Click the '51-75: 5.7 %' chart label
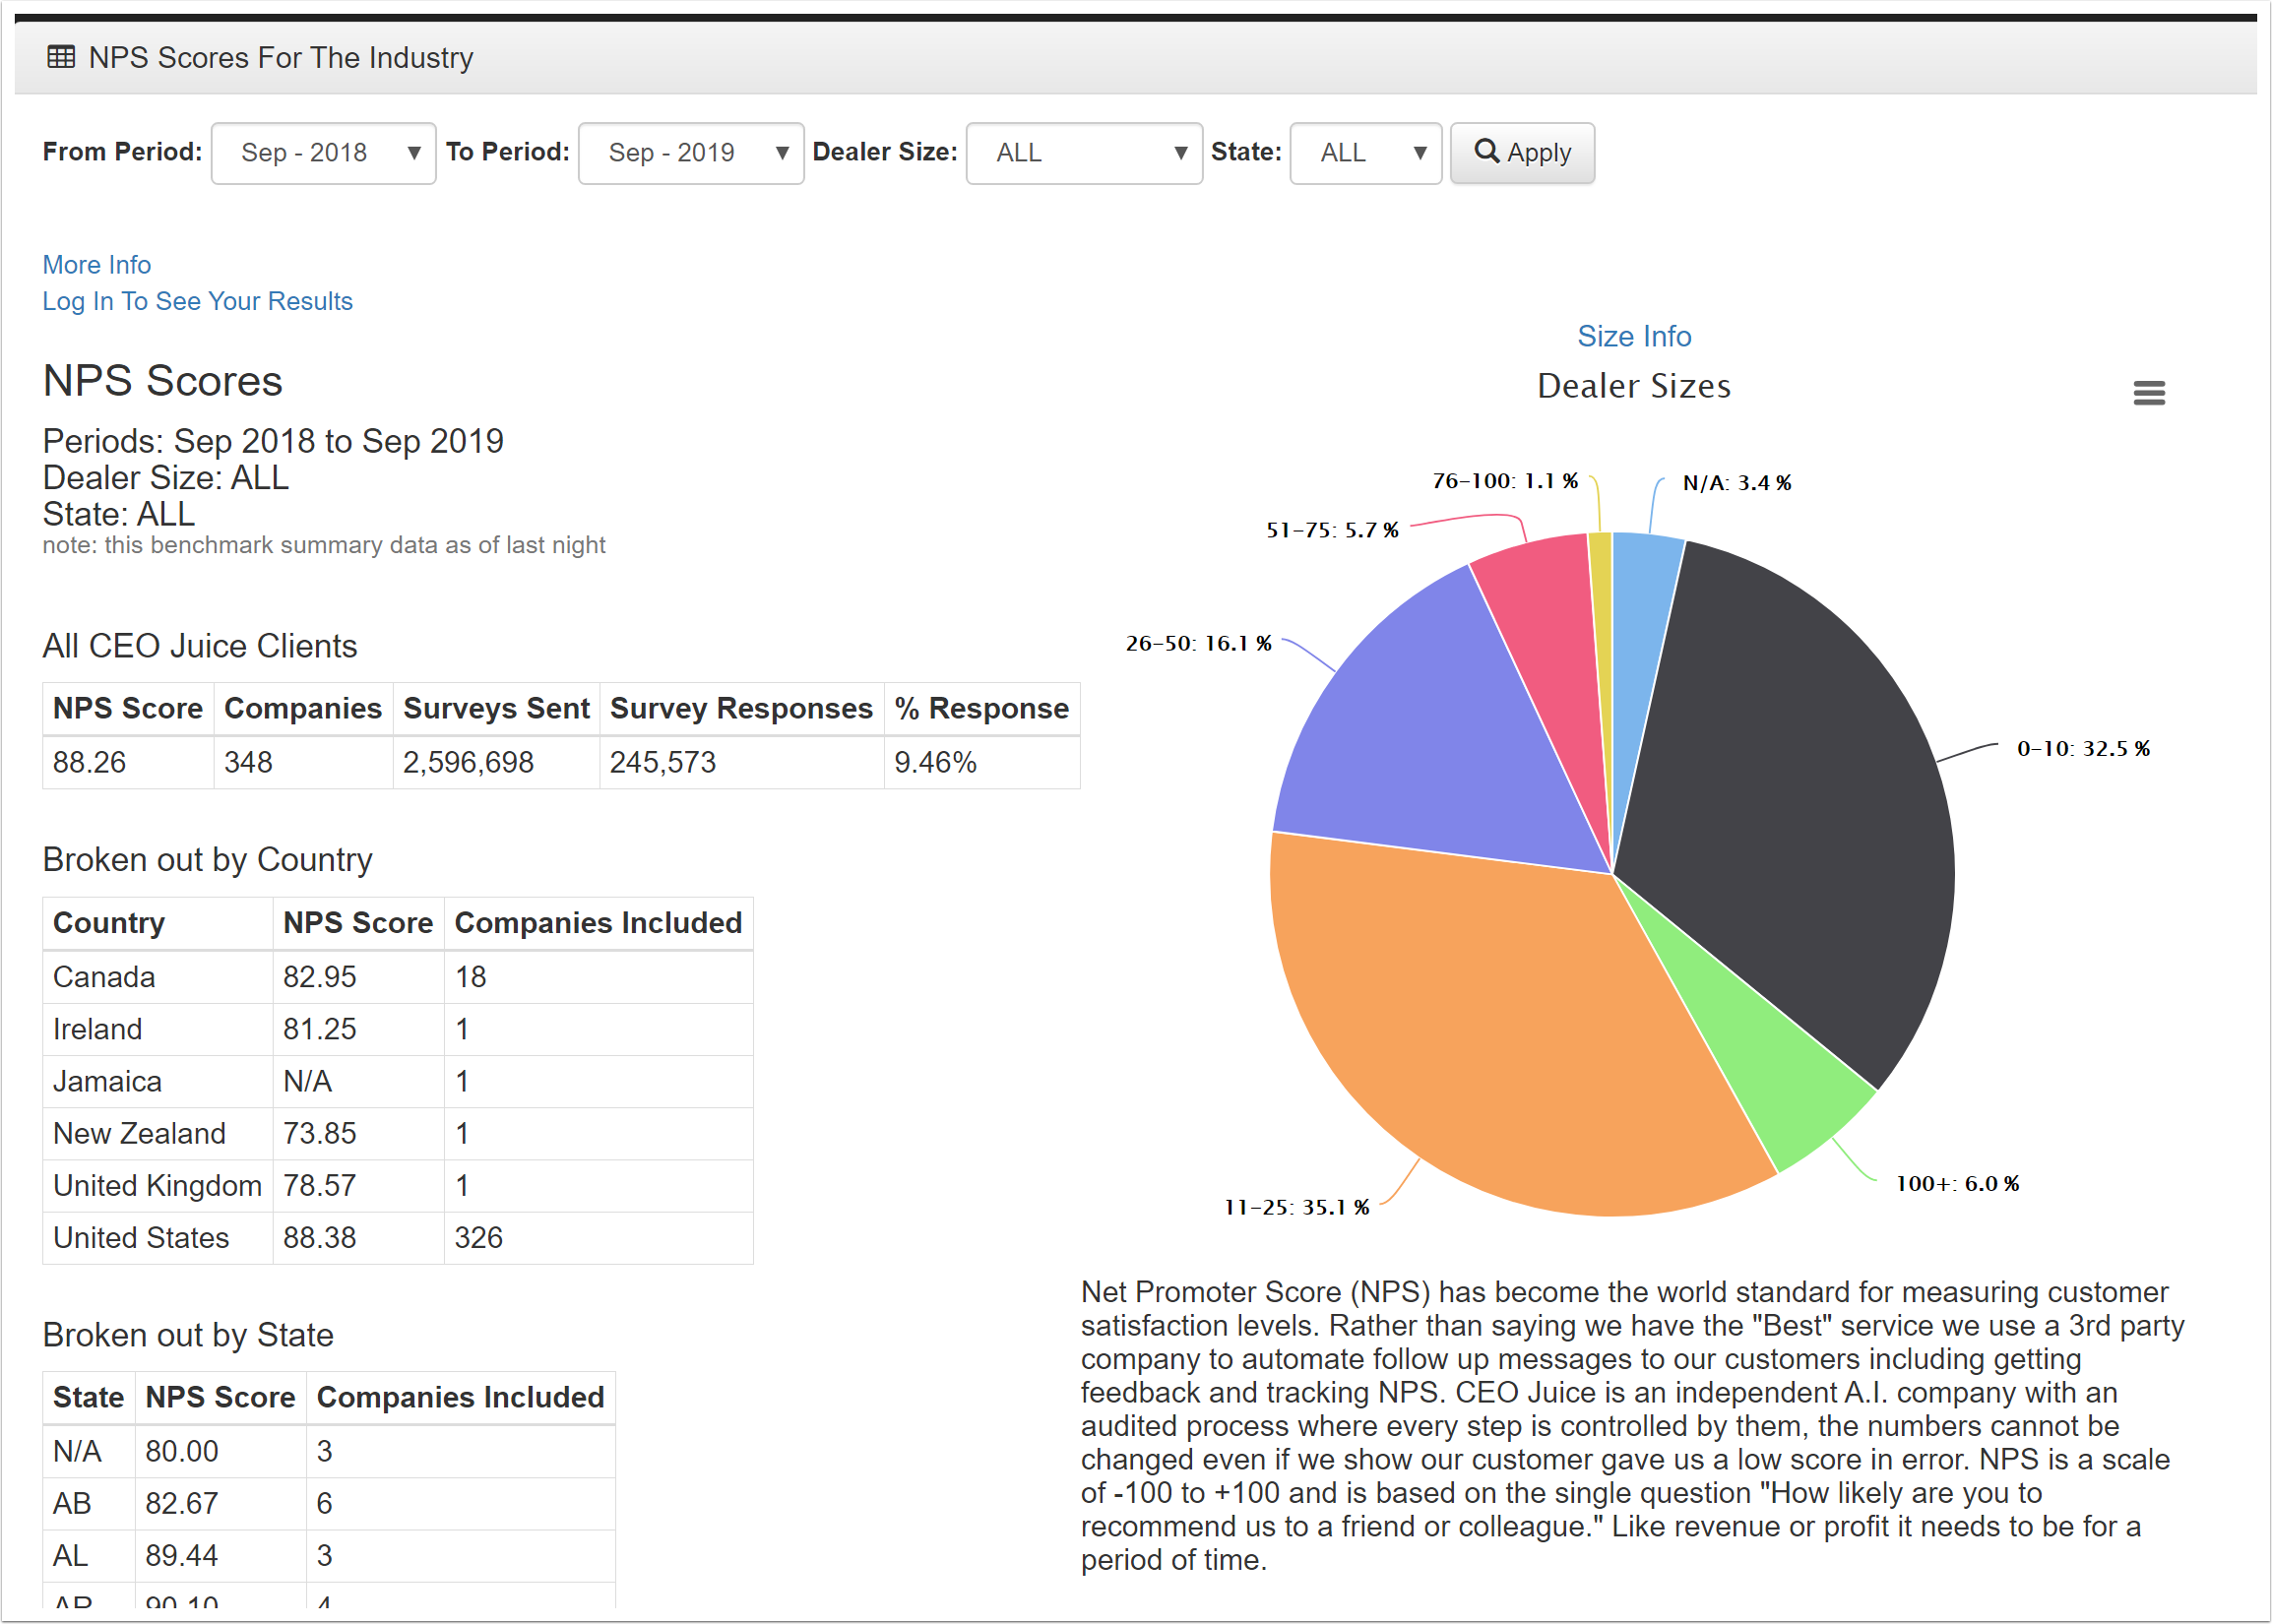The width and height of the screenshot is (2272, 1624). pos(1332,530)
